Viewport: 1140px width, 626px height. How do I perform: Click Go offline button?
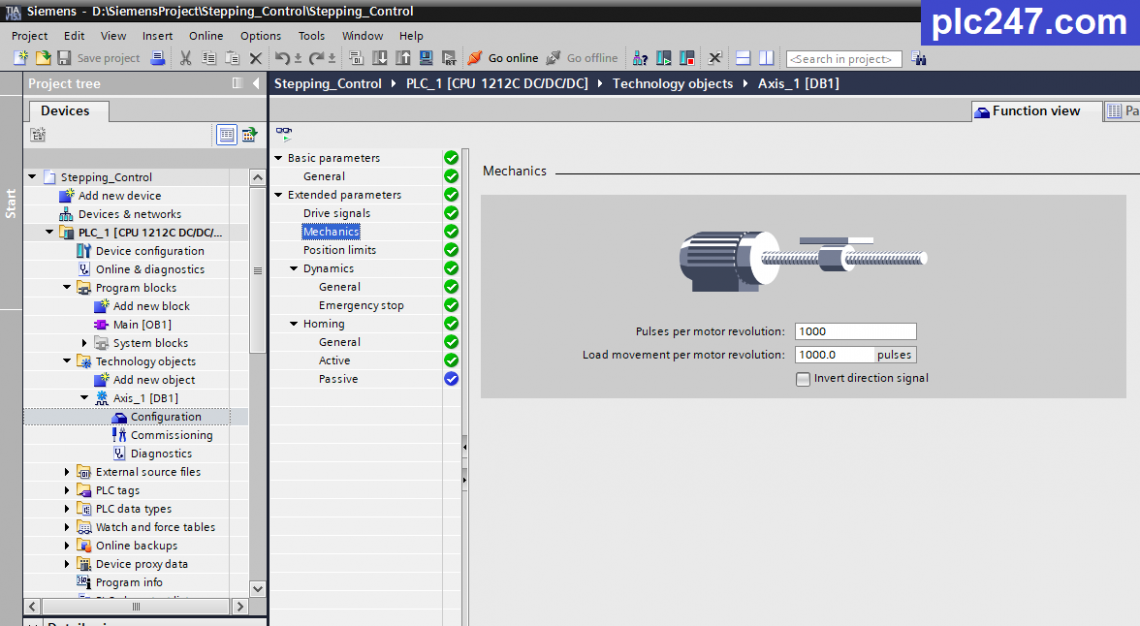[x=582, y=58]
